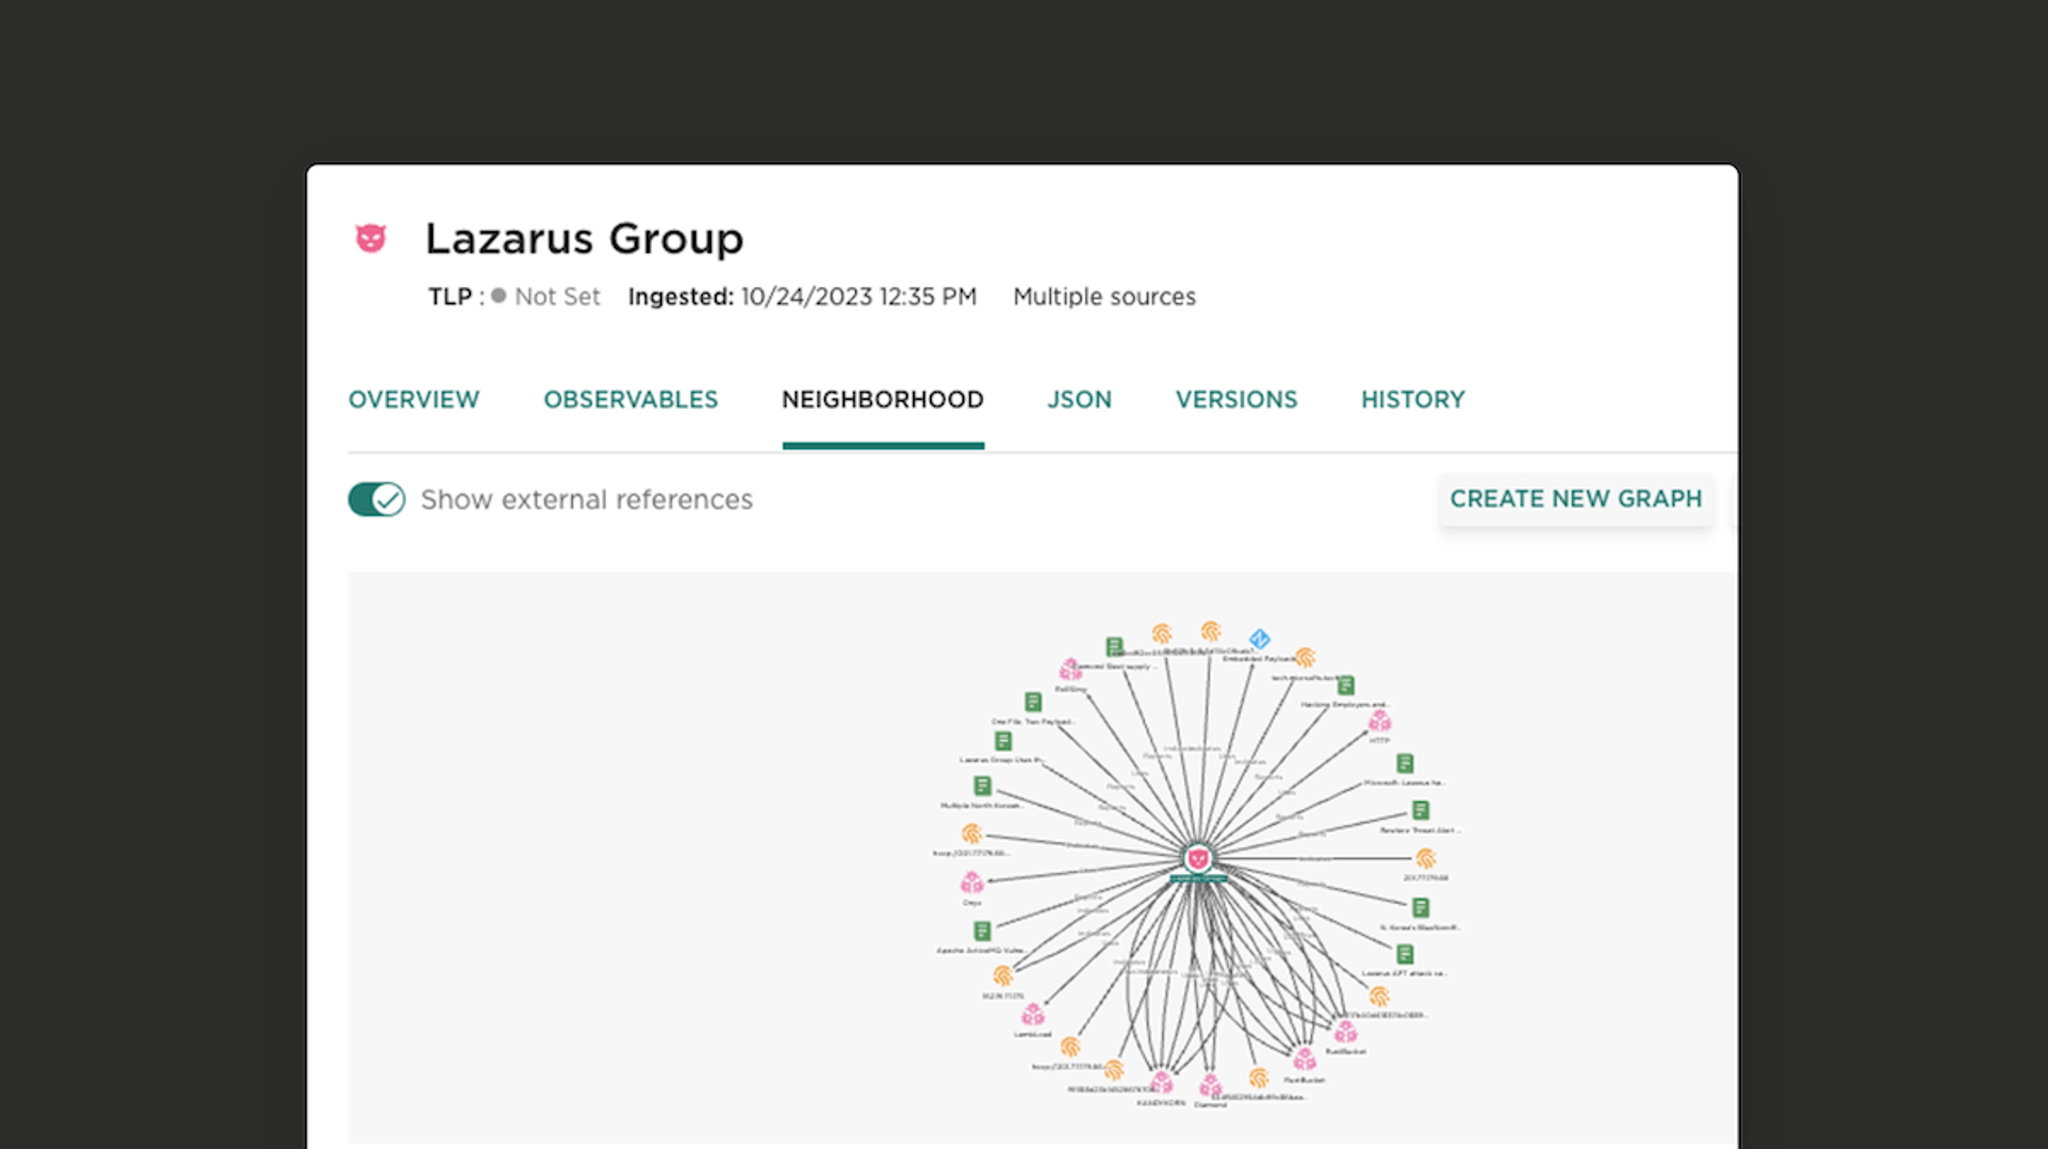Click the Multiple sources label

(x=1104, y=297)
